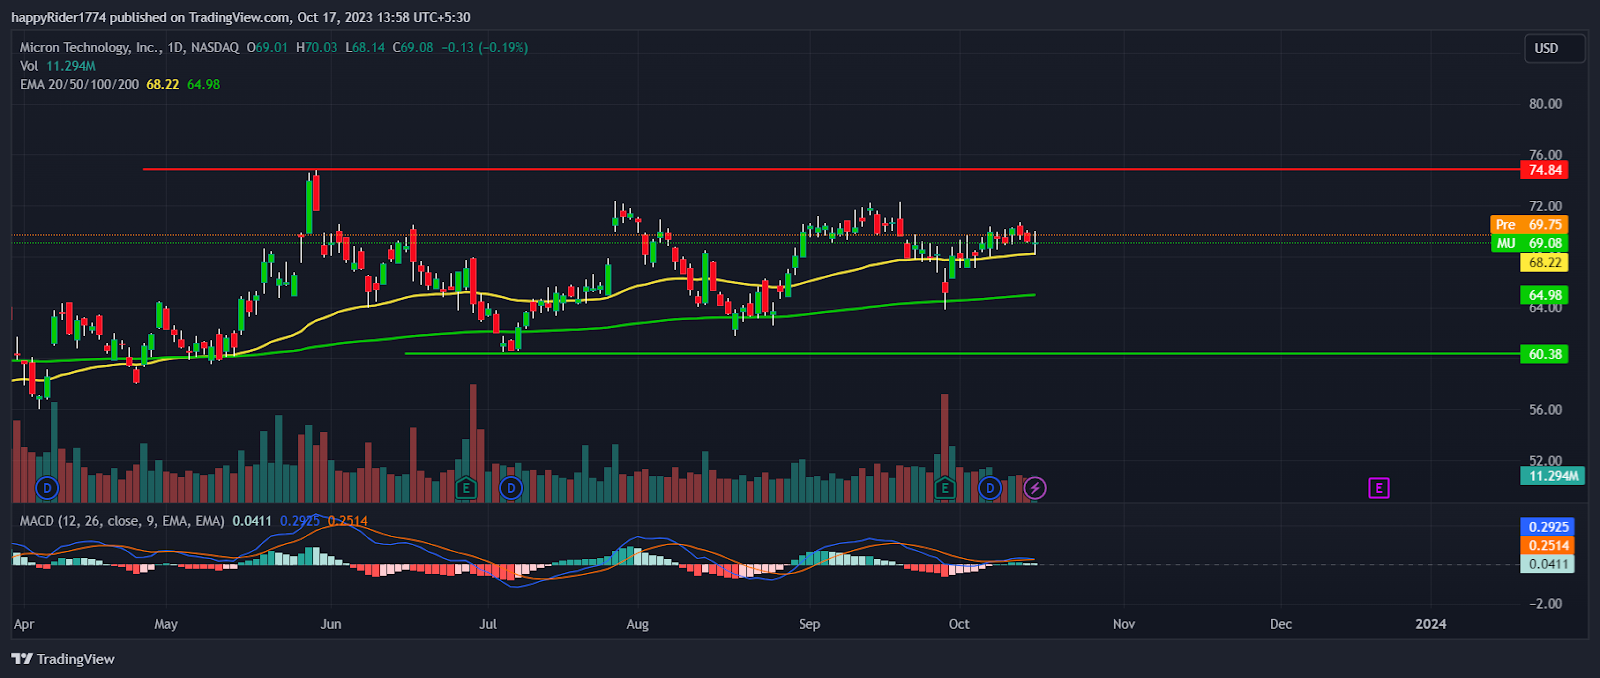Click the October dividend D marker
Viewport: 1600px width, 678px height.
tap(989, 488)
